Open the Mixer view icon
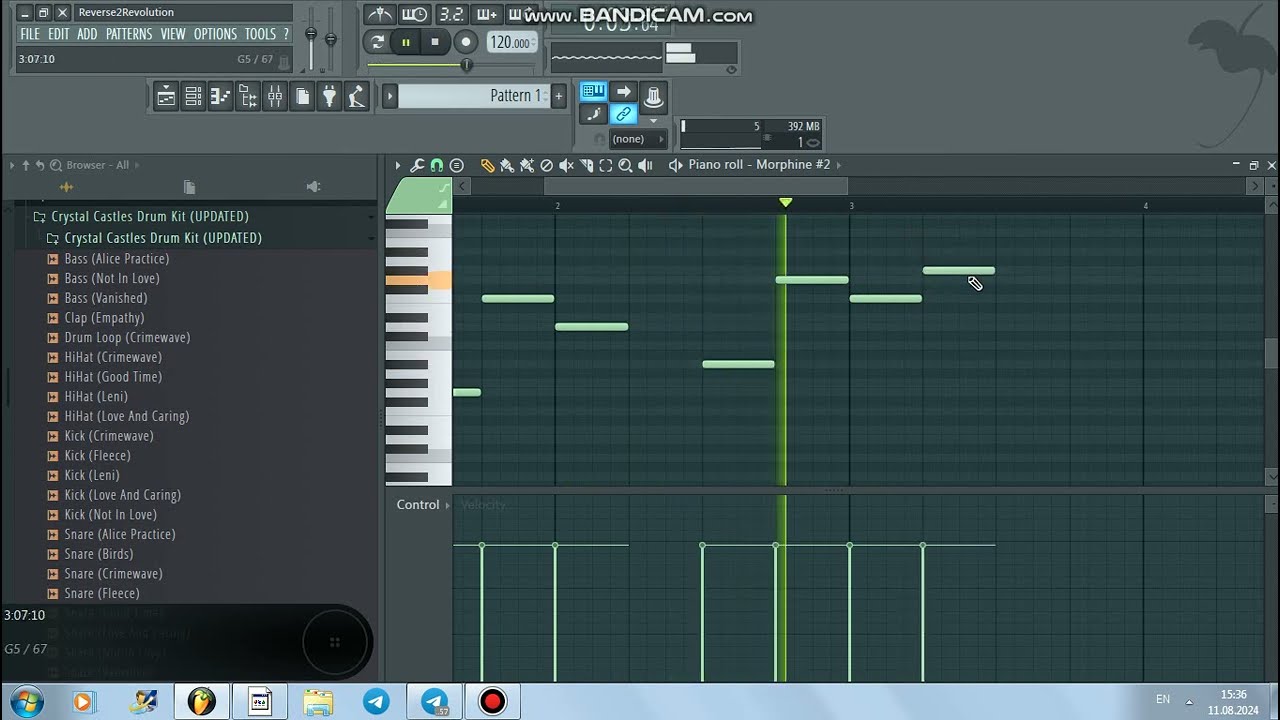The image size is (1280, 720). 275,97
